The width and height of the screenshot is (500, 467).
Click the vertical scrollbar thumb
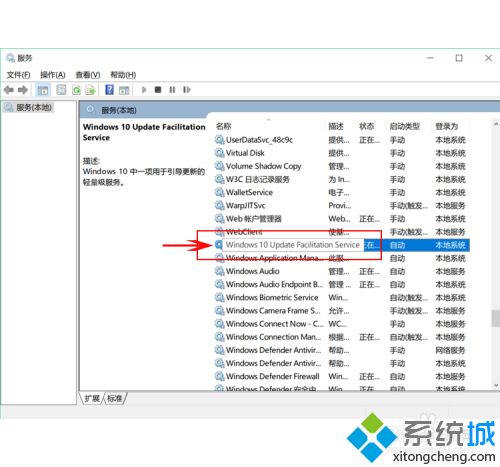coord(495,318)
